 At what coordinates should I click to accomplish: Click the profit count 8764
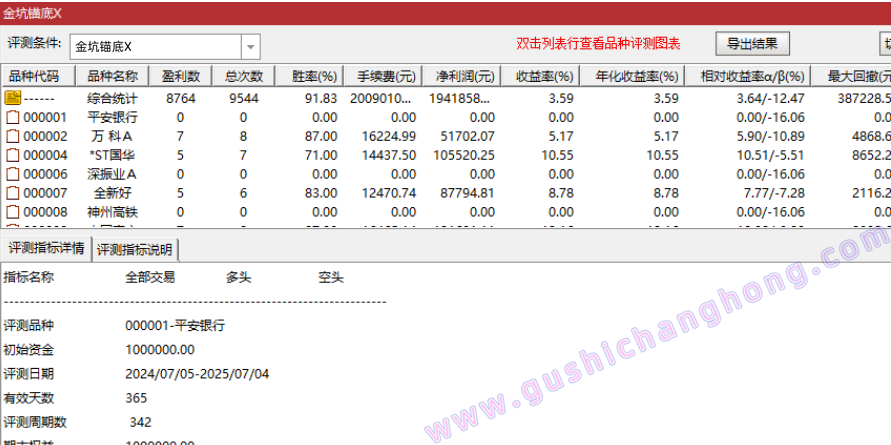(181, 98)
